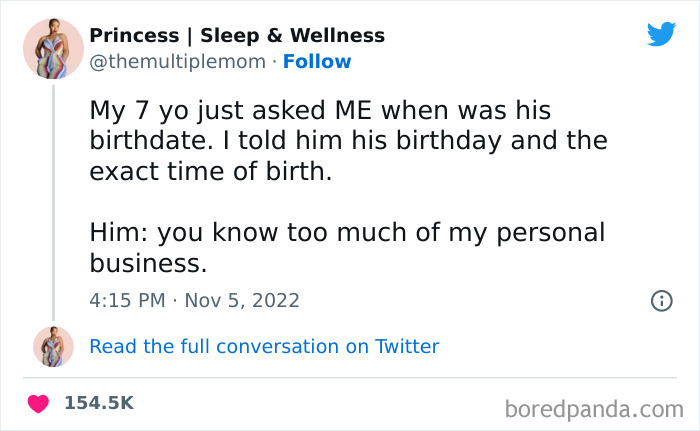The width and height of the screenshot is (700, 431).
Task: Read the full conversation on Twitter
Action: 264,347
